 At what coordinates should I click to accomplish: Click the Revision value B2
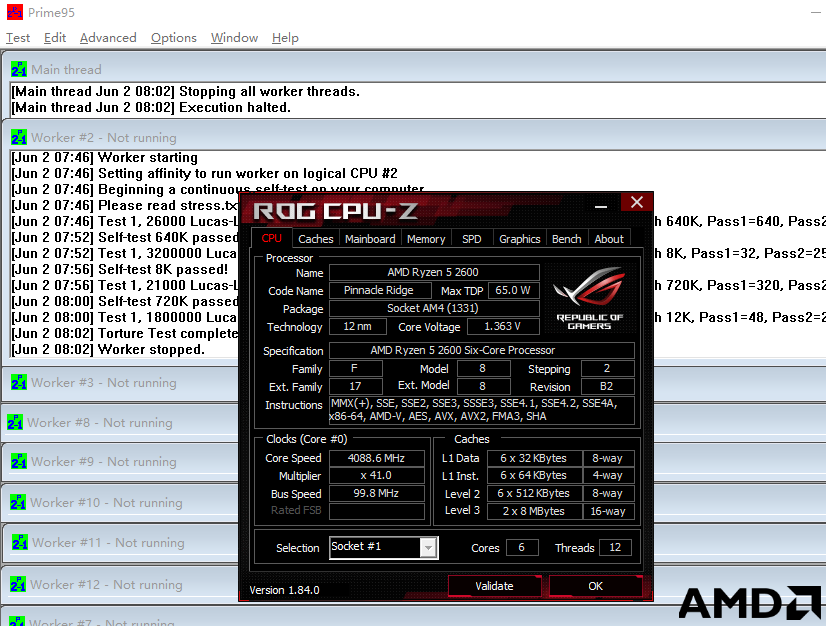pos(607,386)
